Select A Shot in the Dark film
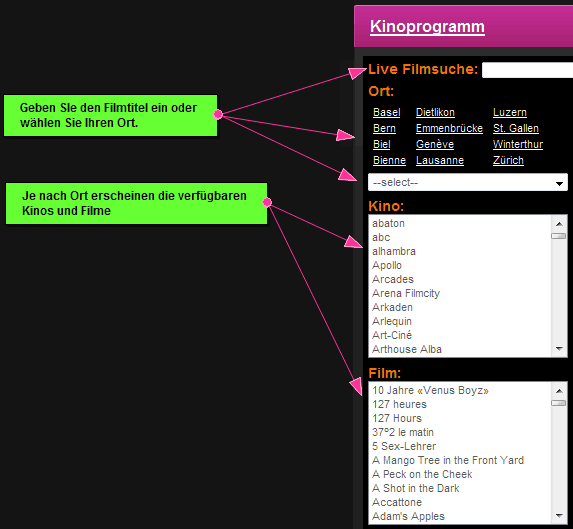 [415, 488]
